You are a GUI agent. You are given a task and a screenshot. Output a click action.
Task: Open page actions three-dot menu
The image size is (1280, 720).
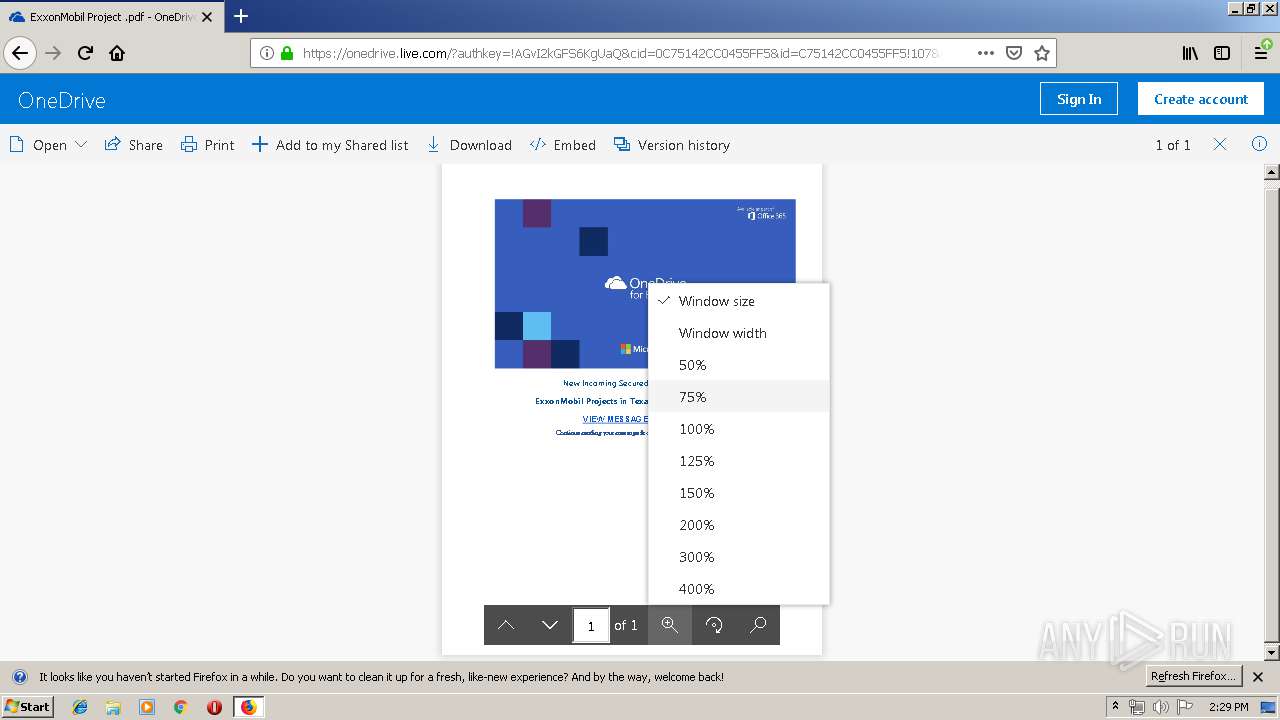point(985,53)
